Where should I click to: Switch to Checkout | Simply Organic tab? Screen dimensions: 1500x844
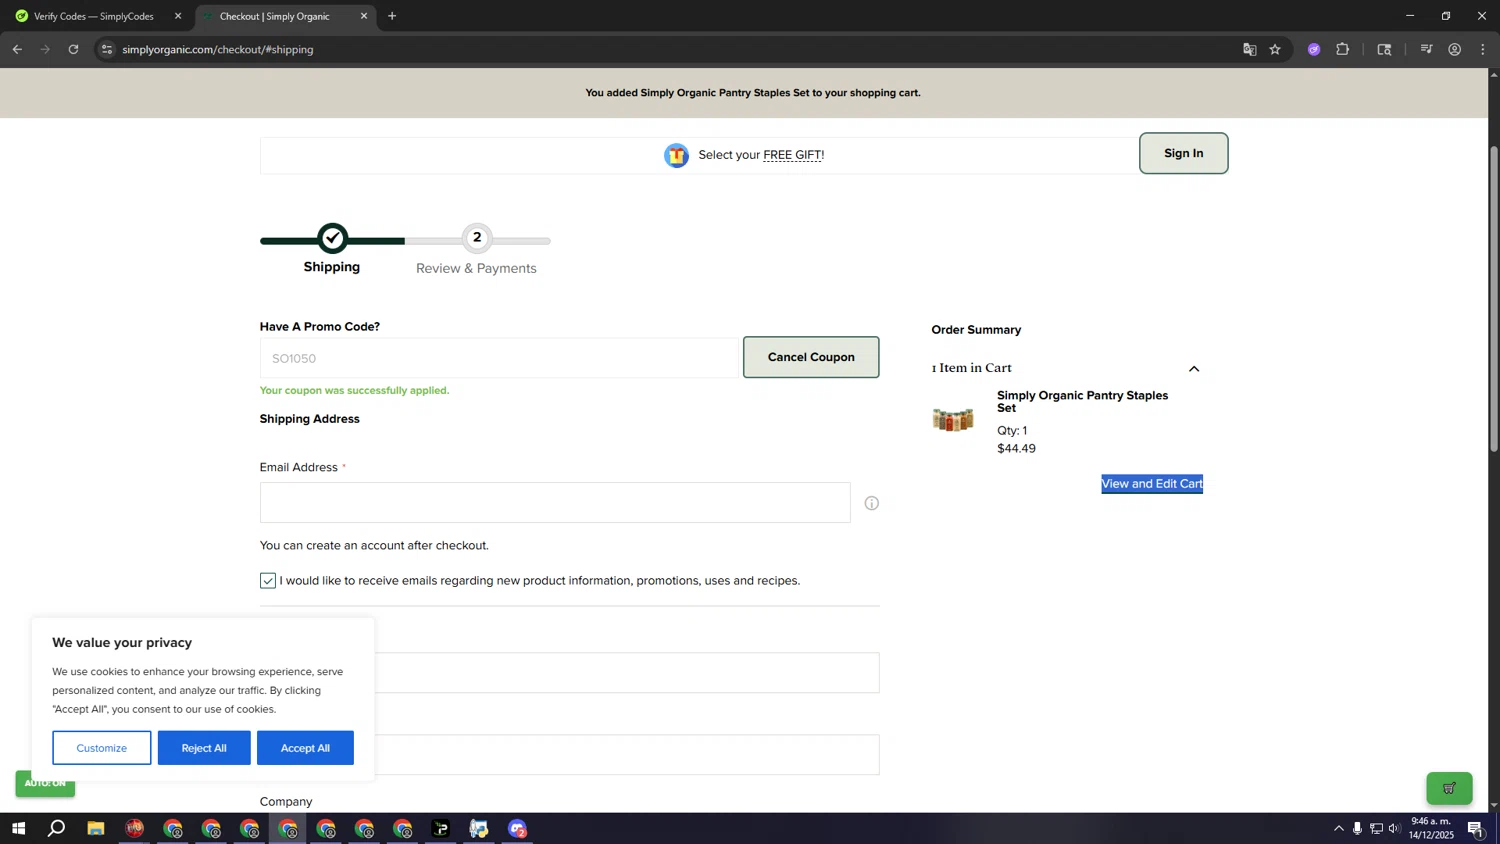[x=284, y=16]
